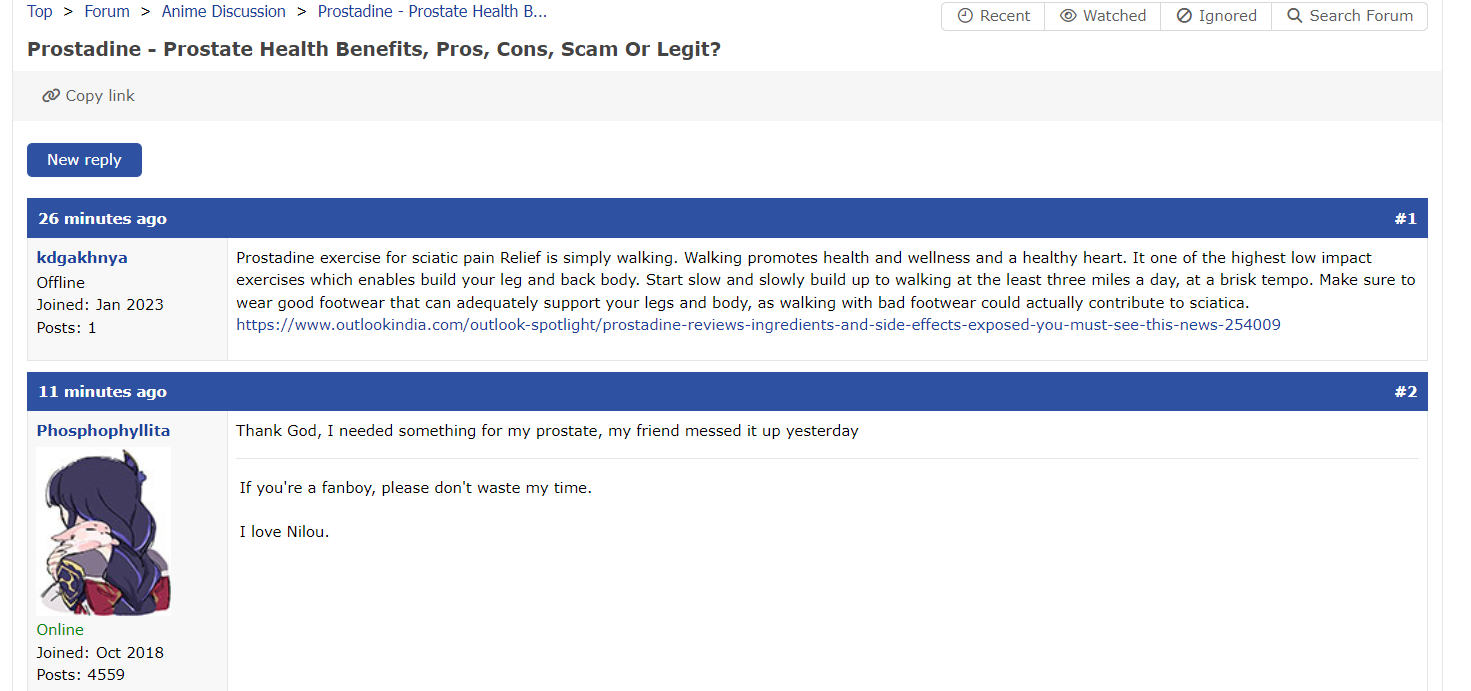1471x691 pixels.
Task: Open permalink for post #1
Action: (1405, 219)
